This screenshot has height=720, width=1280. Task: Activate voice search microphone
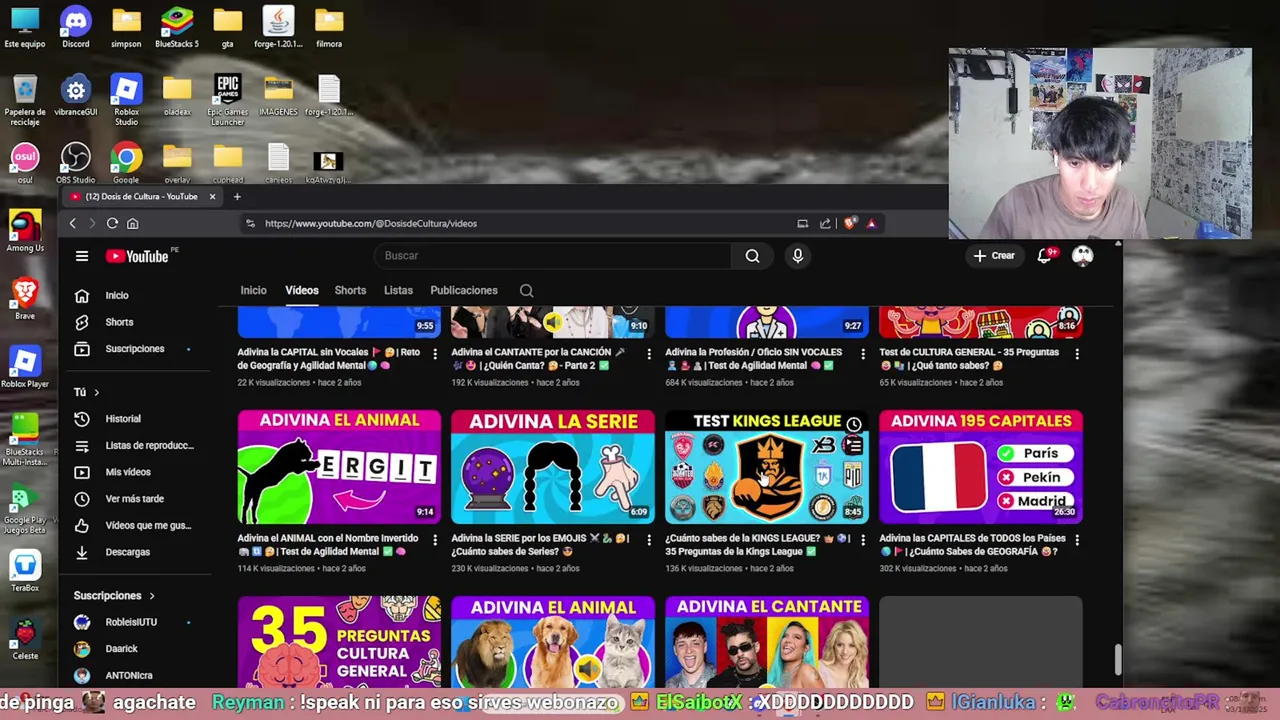[797, 256]
